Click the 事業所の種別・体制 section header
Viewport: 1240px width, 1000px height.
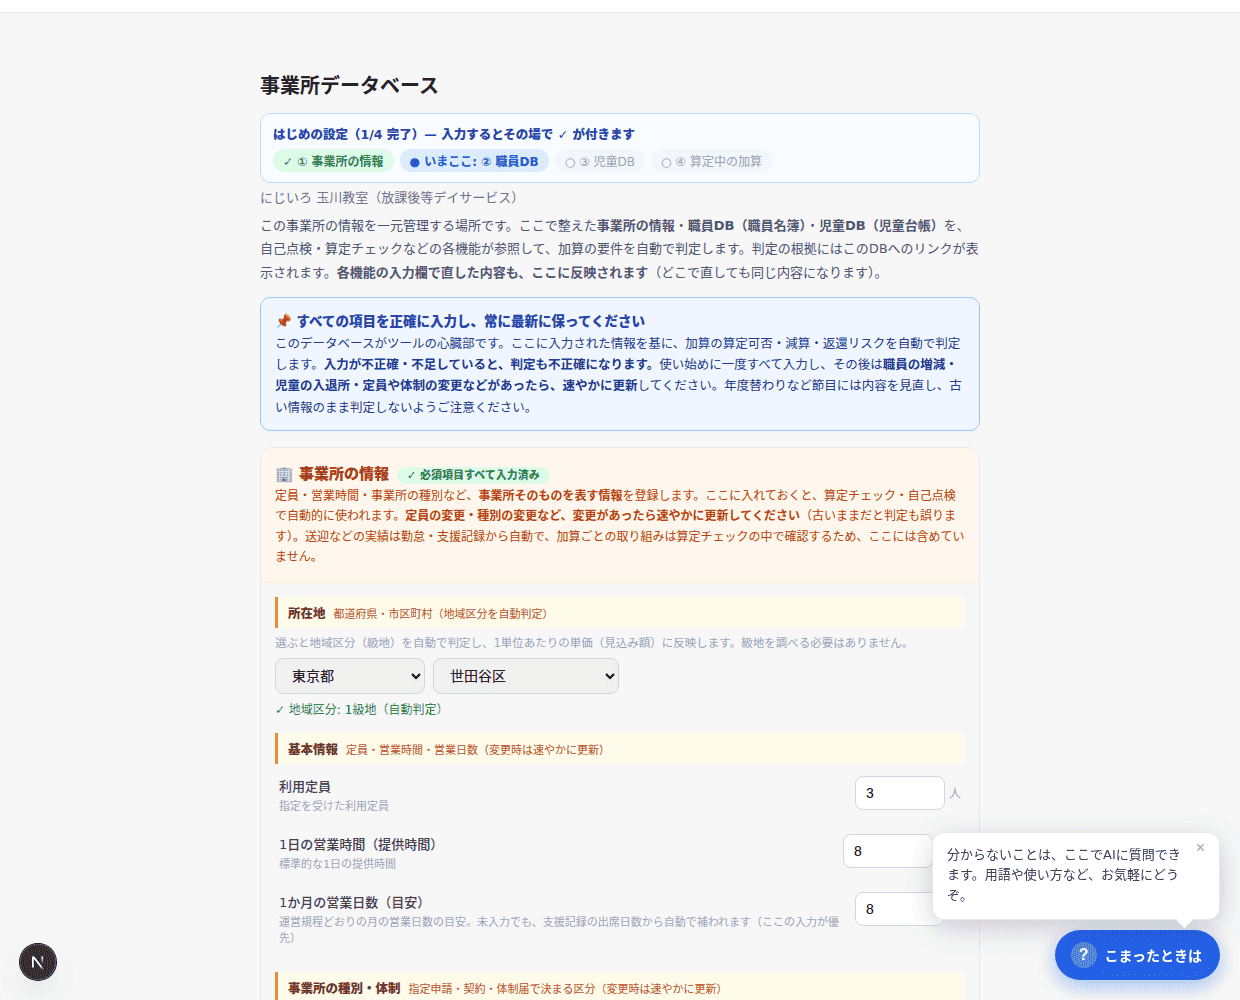coord(620,987)
